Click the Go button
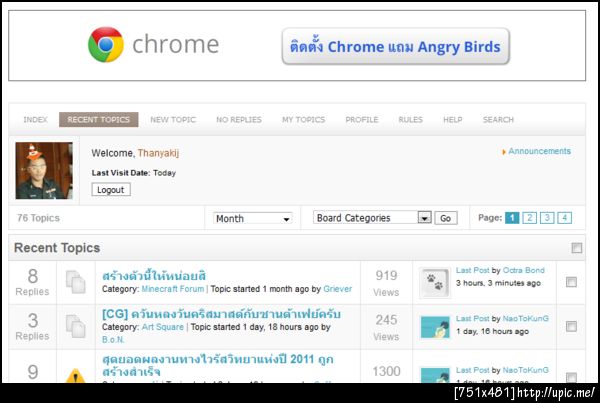Image resolution: width=600 pixels, height=403 pixels. [445, 218]
